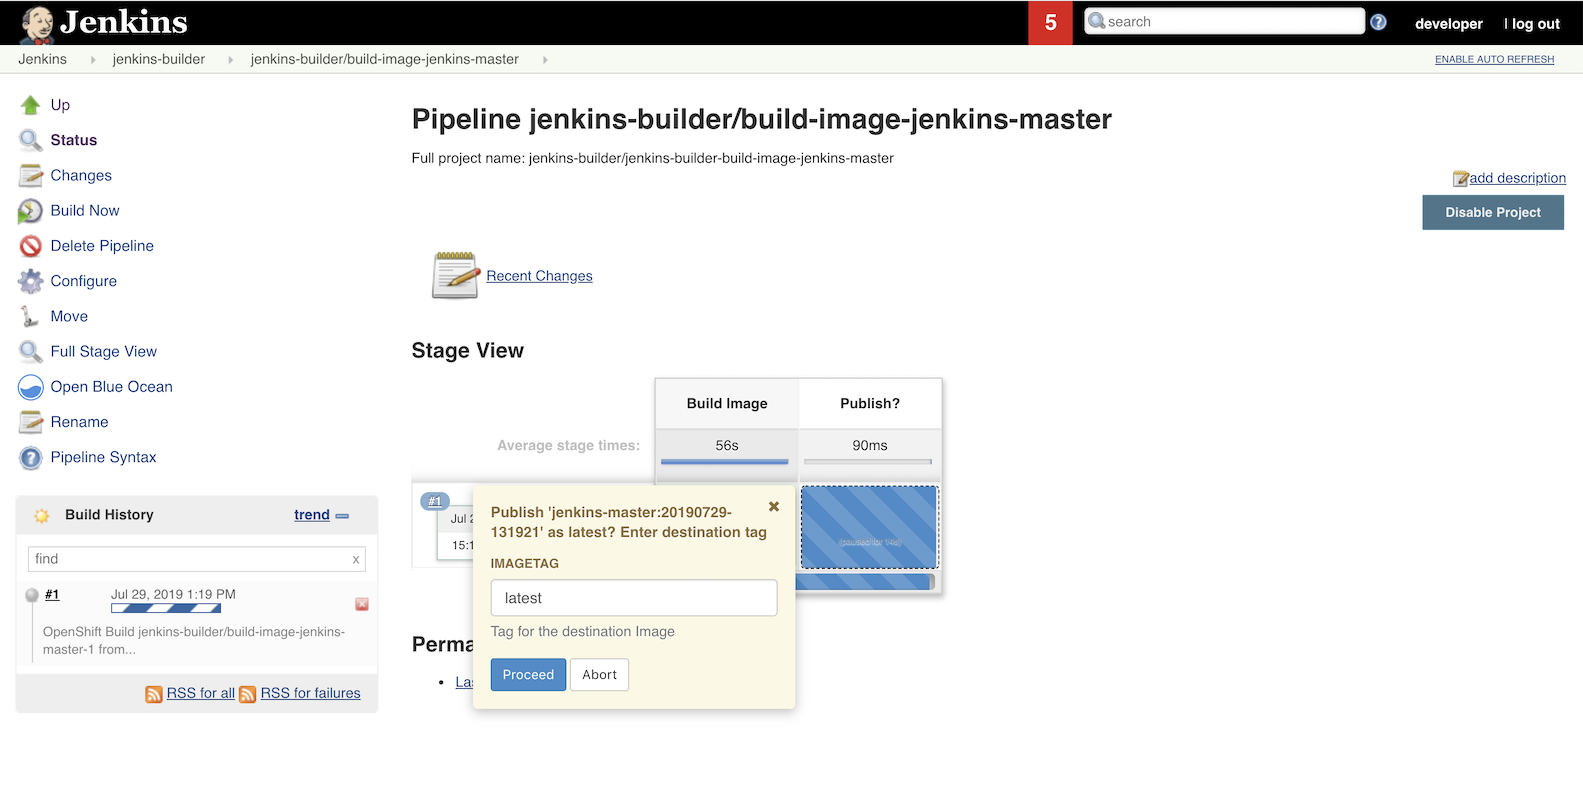Click build #1 grey status ball
Image resolution: width=1583 pixels, height=798 pixels.
coord(32,595)
